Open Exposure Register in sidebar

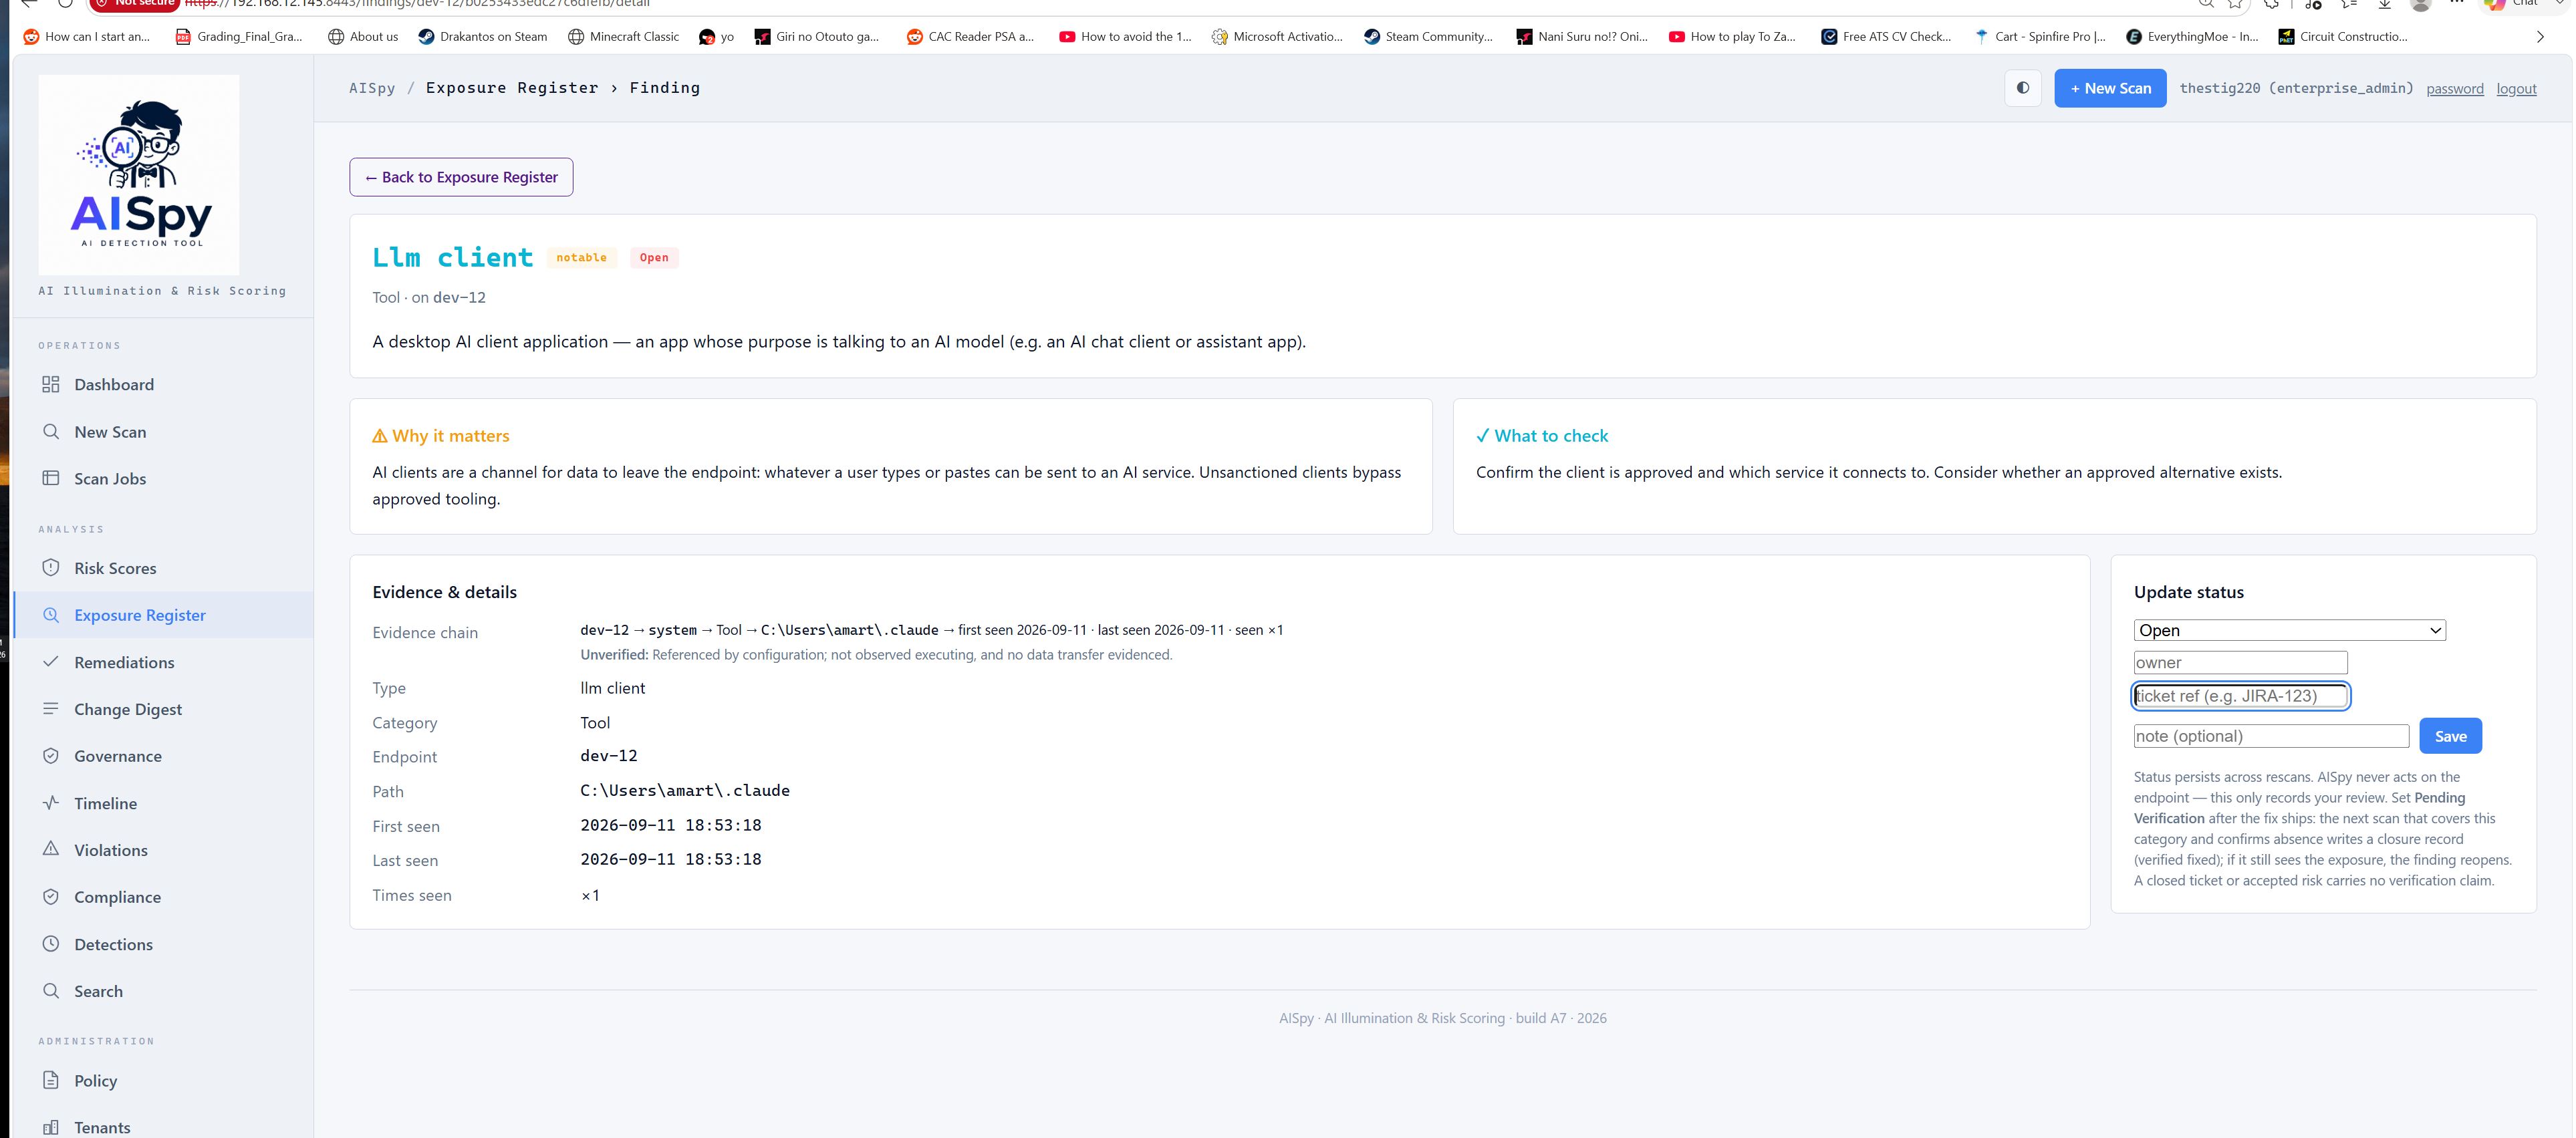coord(163,615)
